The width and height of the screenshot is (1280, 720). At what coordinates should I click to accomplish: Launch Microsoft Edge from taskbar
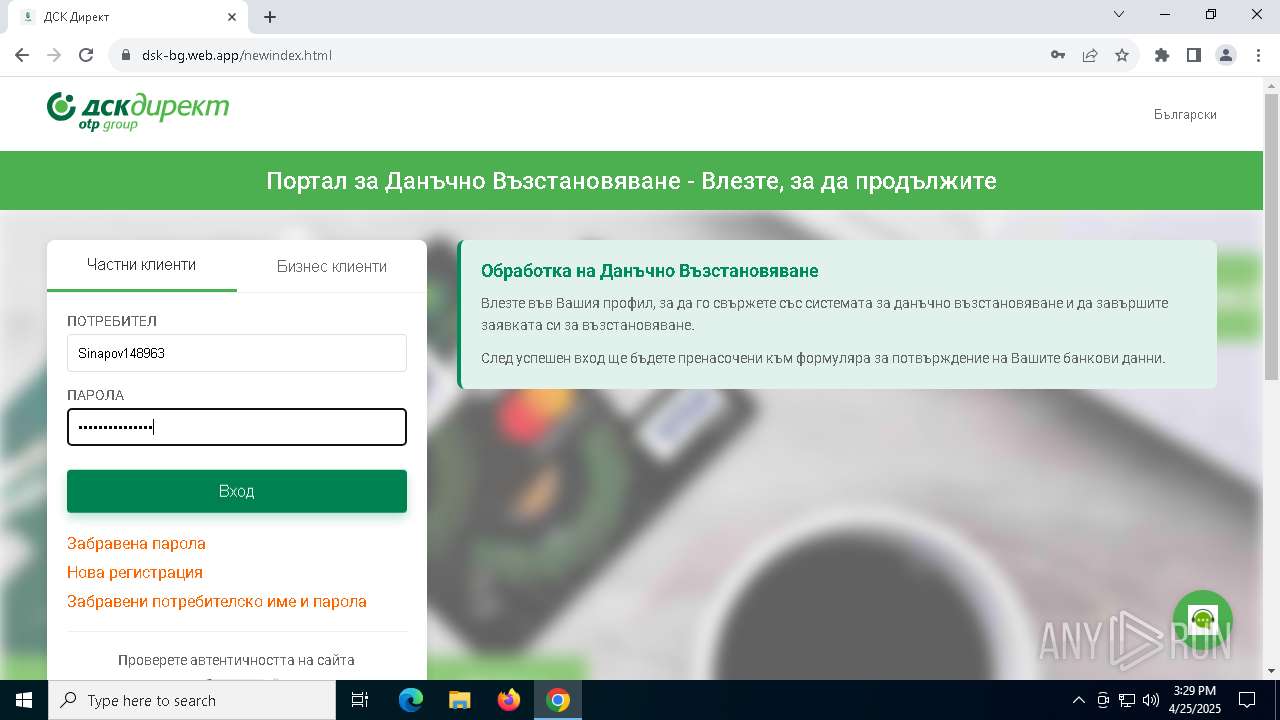411,700
